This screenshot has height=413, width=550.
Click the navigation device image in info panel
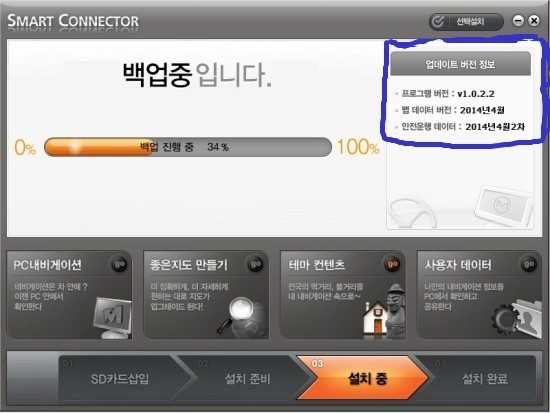point(504,204)
